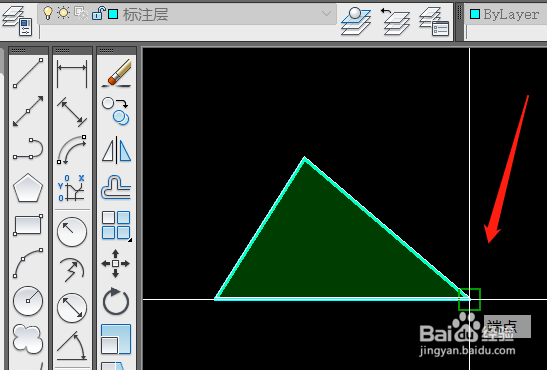Click the Layer Previous icon
The image size is (547, 370).
(395, 21)
